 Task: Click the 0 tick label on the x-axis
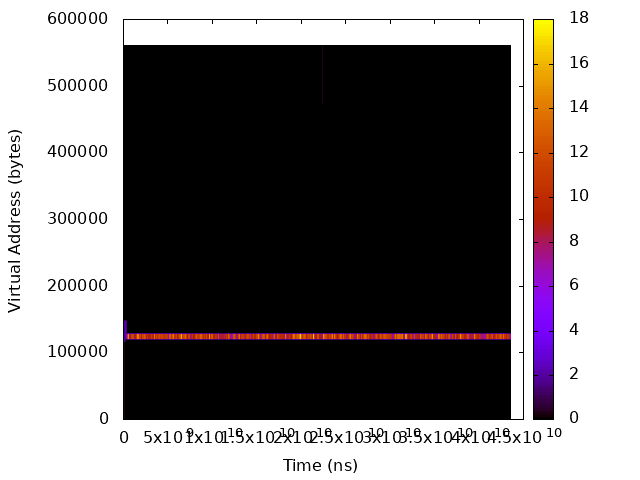(124, 437)
